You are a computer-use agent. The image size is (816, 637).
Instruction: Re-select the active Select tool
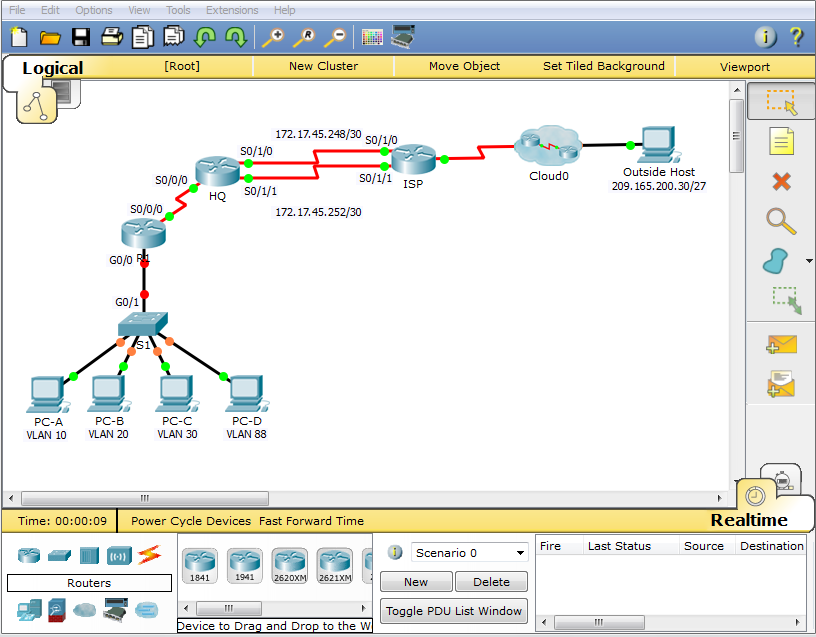[780, 101]
